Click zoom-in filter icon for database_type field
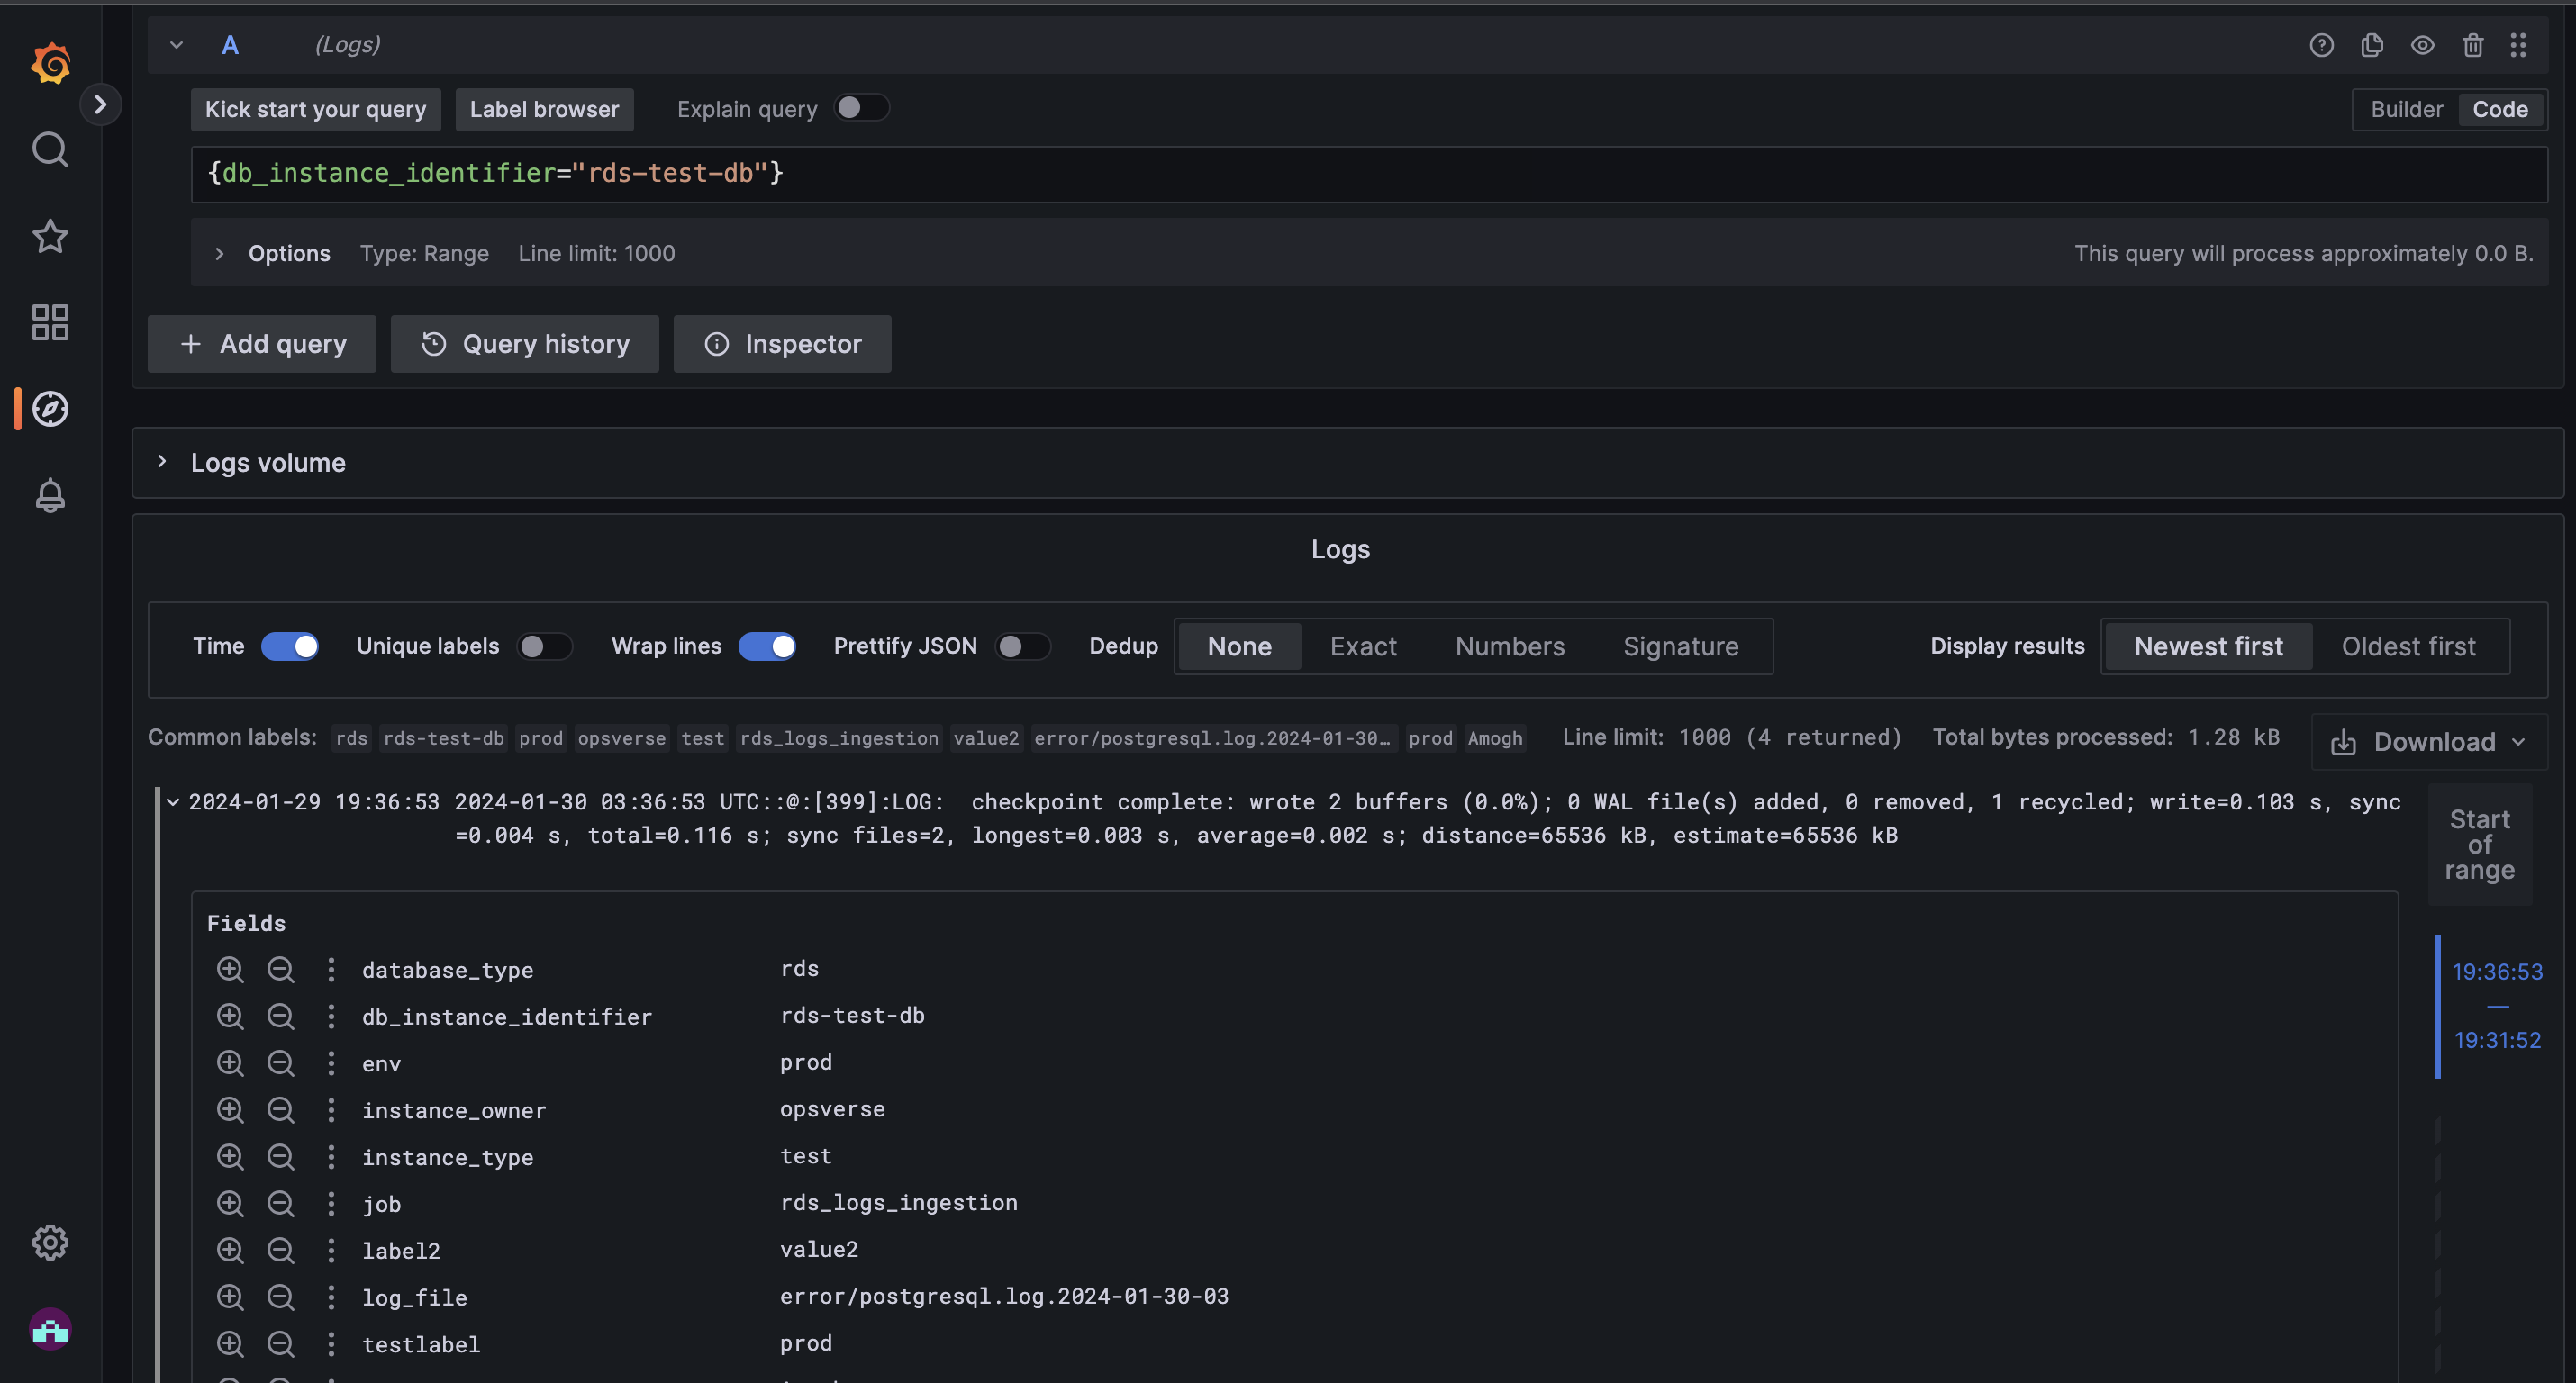This screenshot has width=2576, height=1383. pos(230,969)
